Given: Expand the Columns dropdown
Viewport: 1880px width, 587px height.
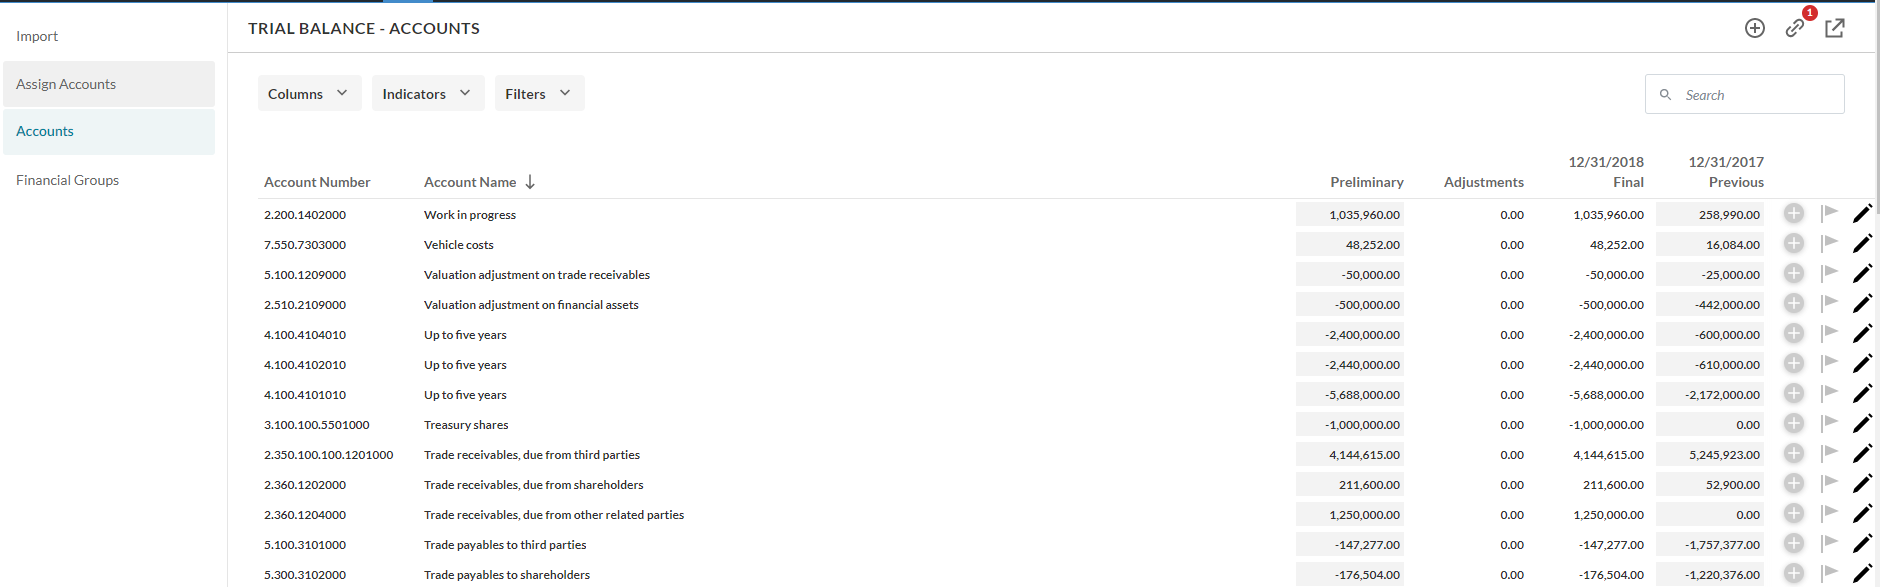Looking at the screenshot, I should pos(309,94).
